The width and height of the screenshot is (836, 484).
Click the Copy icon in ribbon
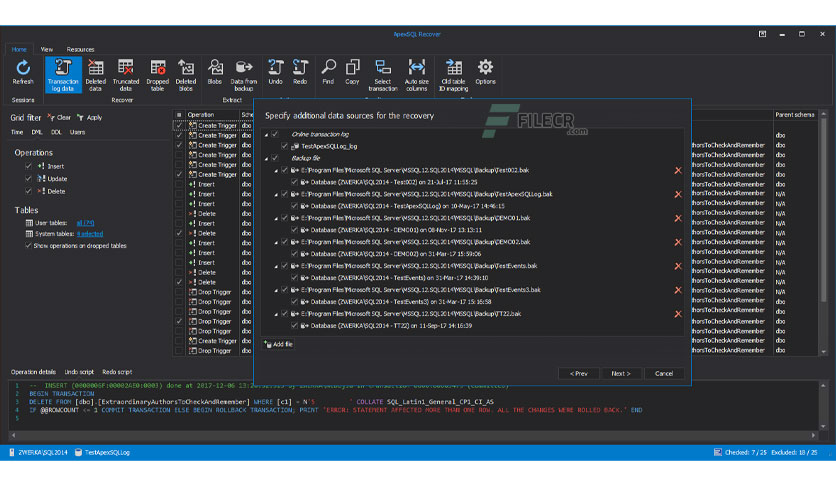[352, 72]
